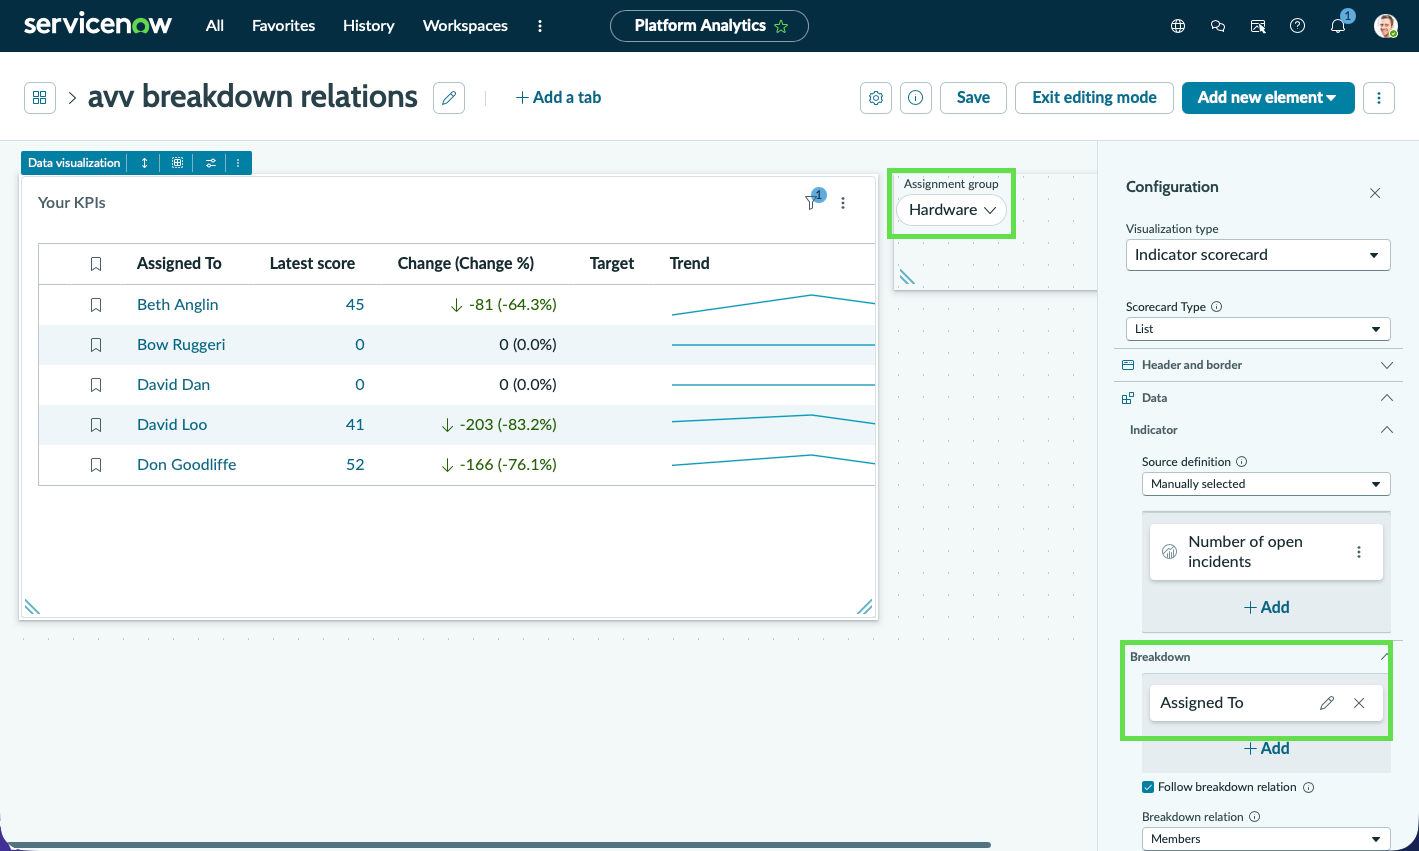Open the All menu
Viewport: 1419px width, 851px height.
pyautogui.click(x=215, y=26)
